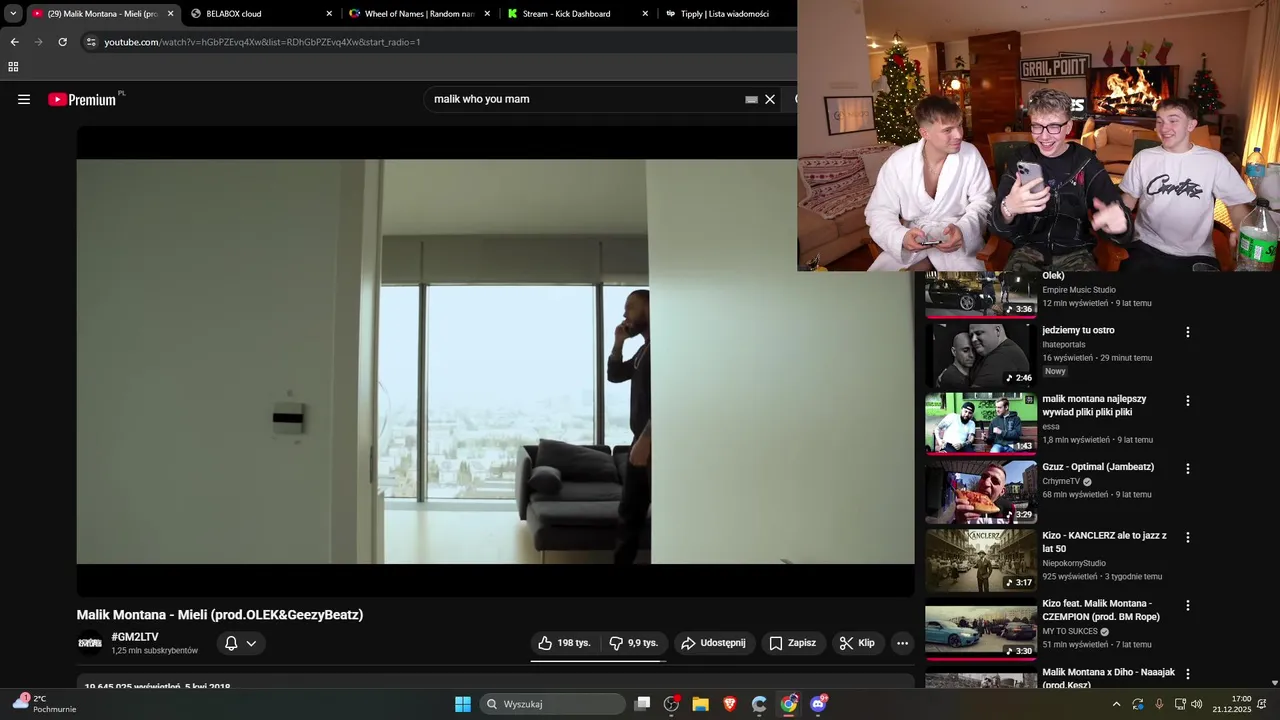Viewport: 1280px width, 720px height.
Task: Open the Chrome apps grid in bookmarks bar
Action: [13, 67]
